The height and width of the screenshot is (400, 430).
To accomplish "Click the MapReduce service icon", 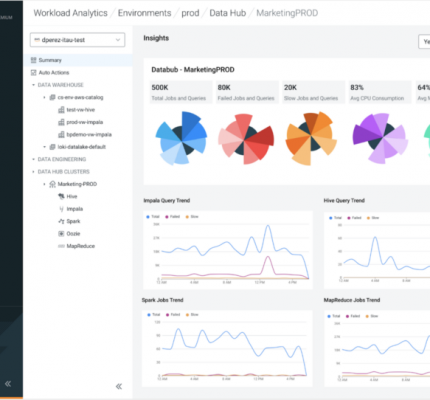I will tap(61, 246).
